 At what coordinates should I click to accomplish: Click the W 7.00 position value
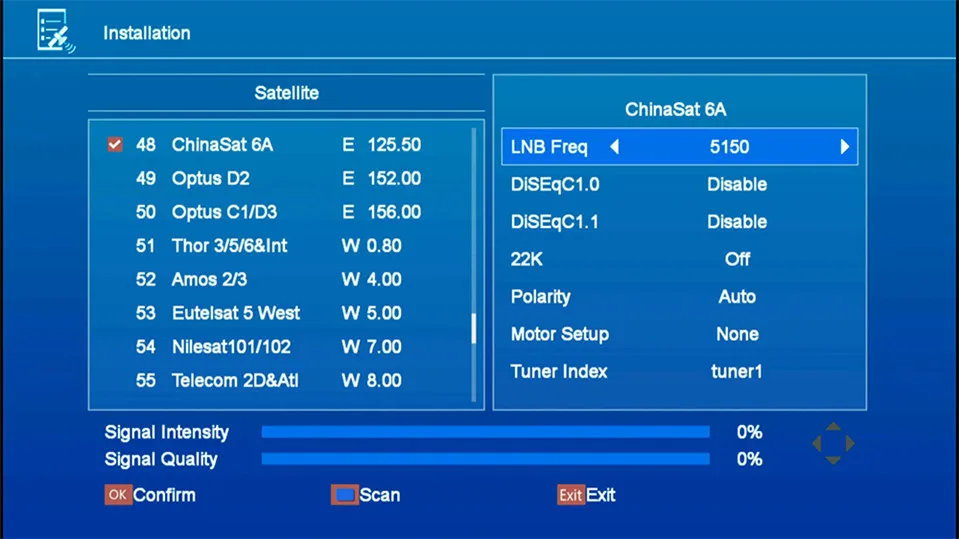372,347
